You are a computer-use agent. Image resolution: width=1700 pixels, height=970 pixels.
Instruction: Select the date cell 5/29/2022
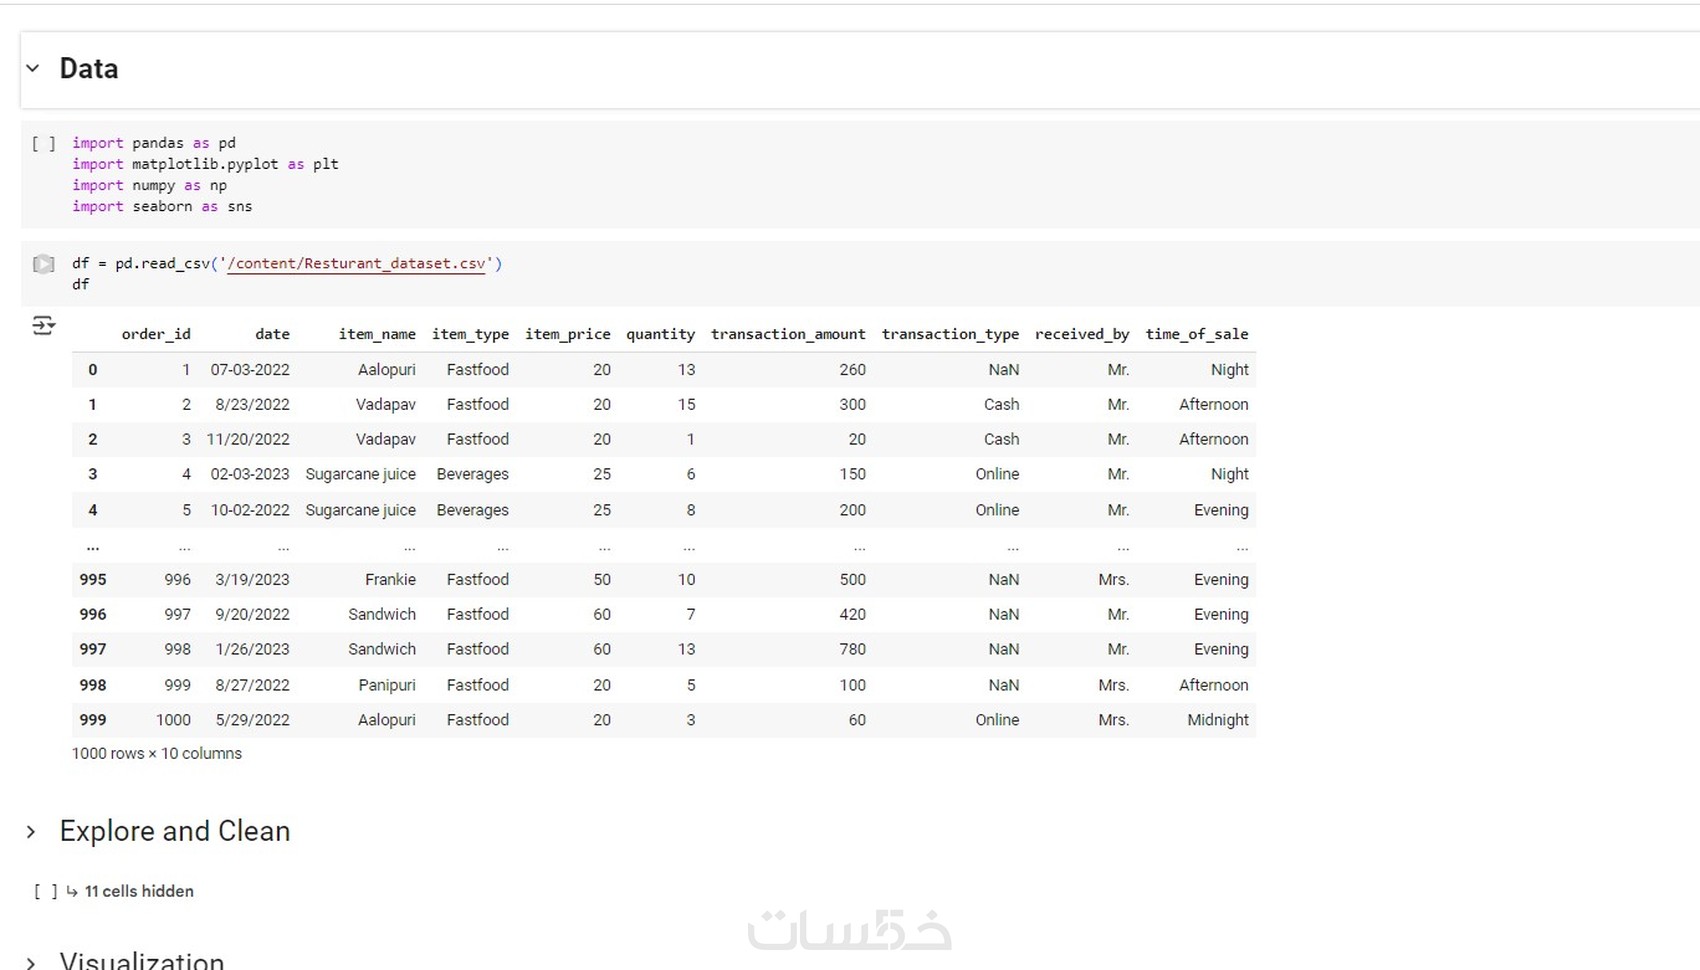pyautogui.click(x=252, y=720)
